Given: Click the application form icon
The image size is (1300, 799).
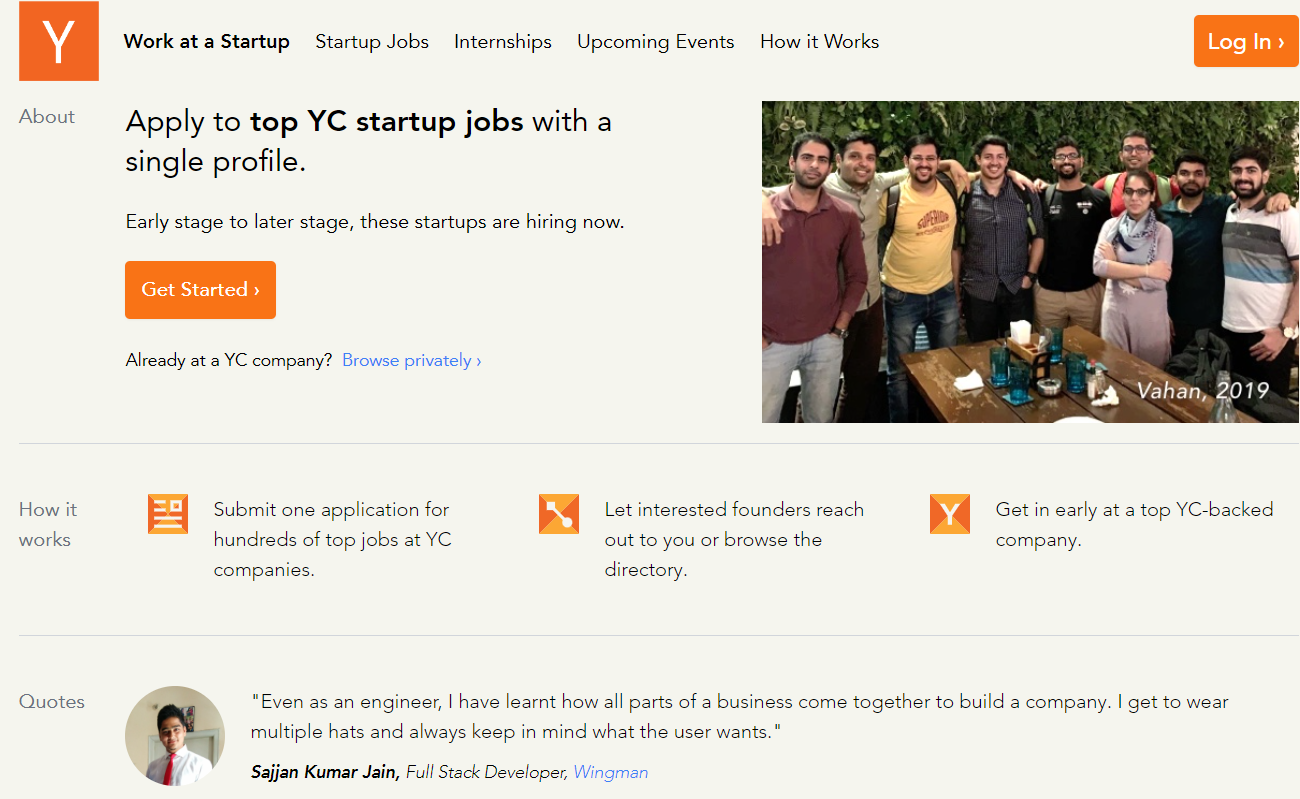Looking at the screenshot, I should point(168,514).
